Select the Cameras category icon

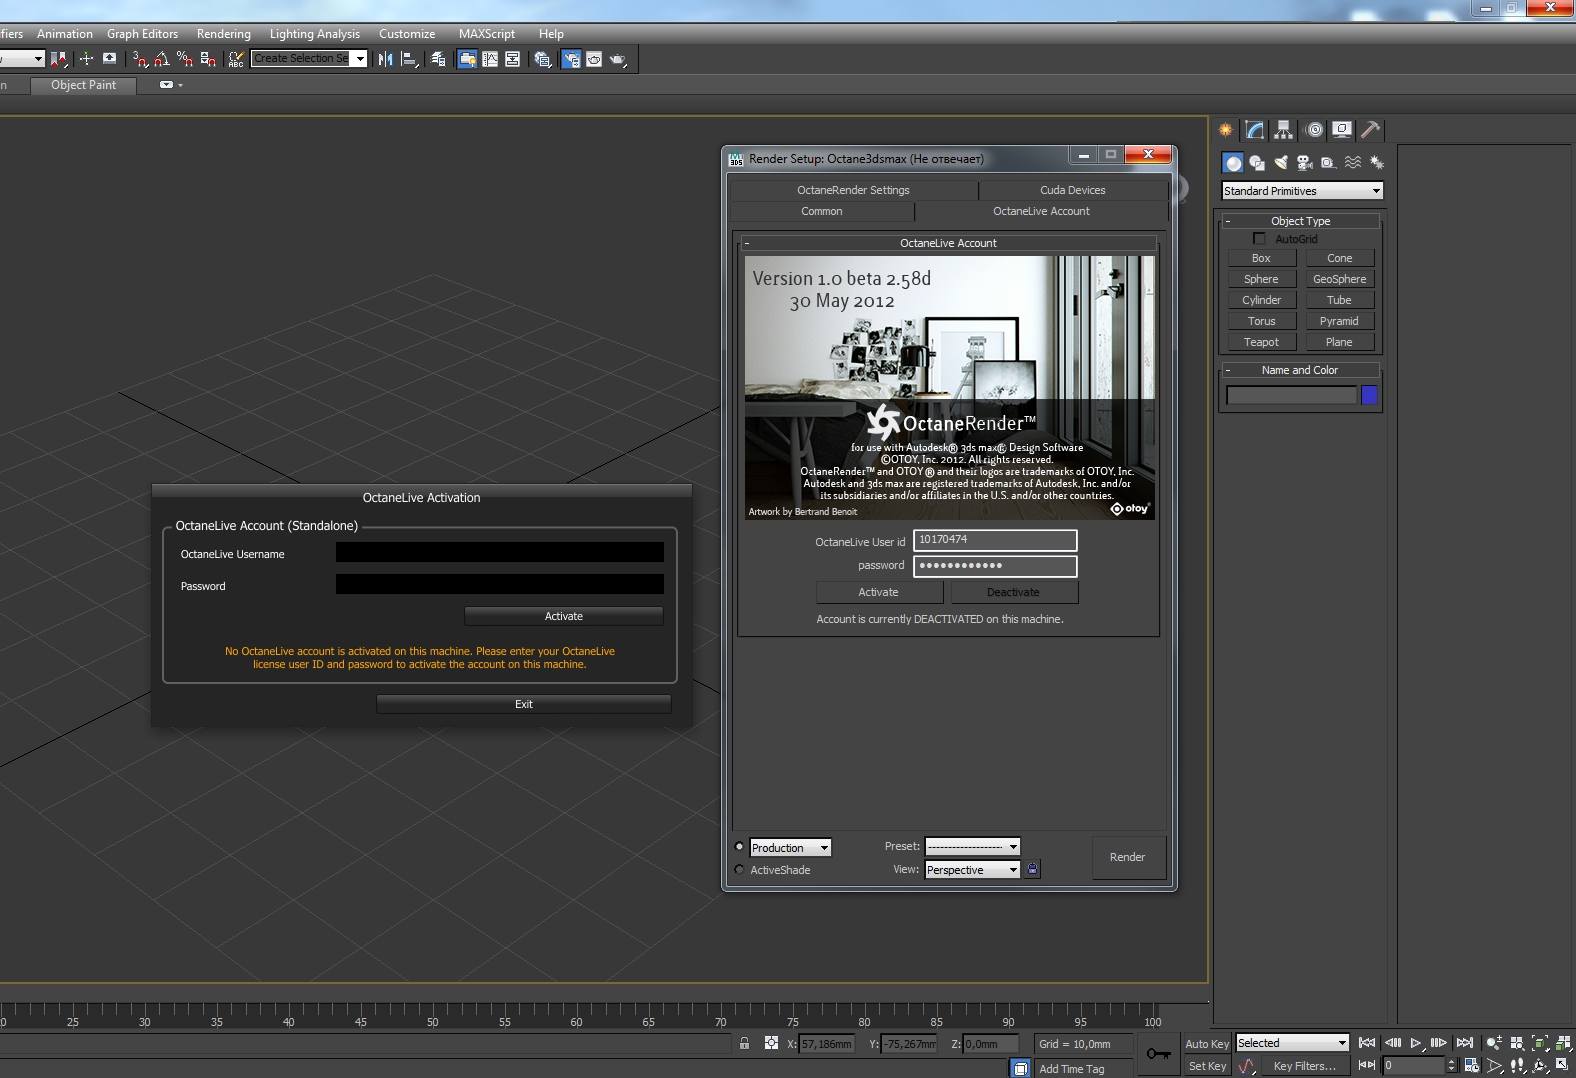coord(1305,163)
